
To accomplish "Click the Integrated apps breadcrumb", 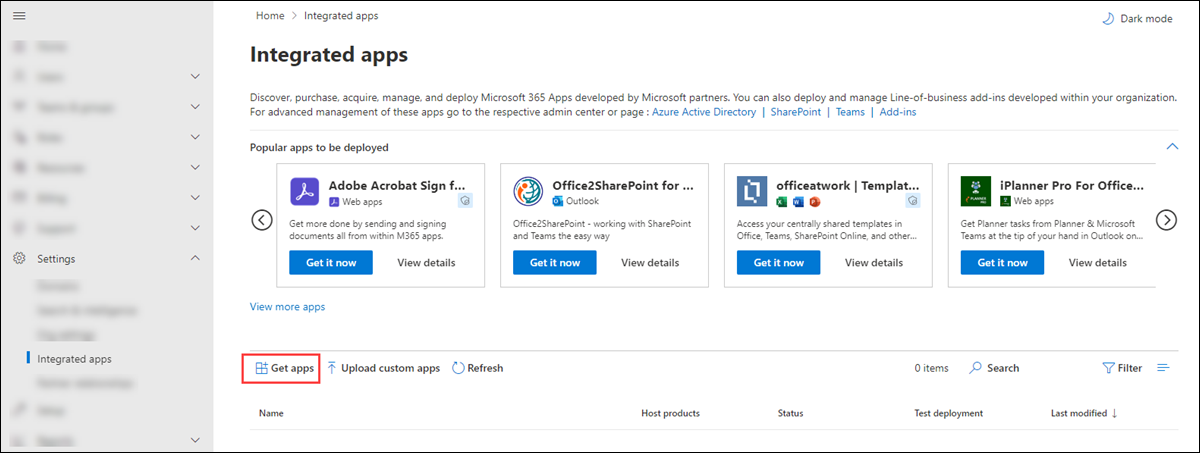I will pos(341,16).
